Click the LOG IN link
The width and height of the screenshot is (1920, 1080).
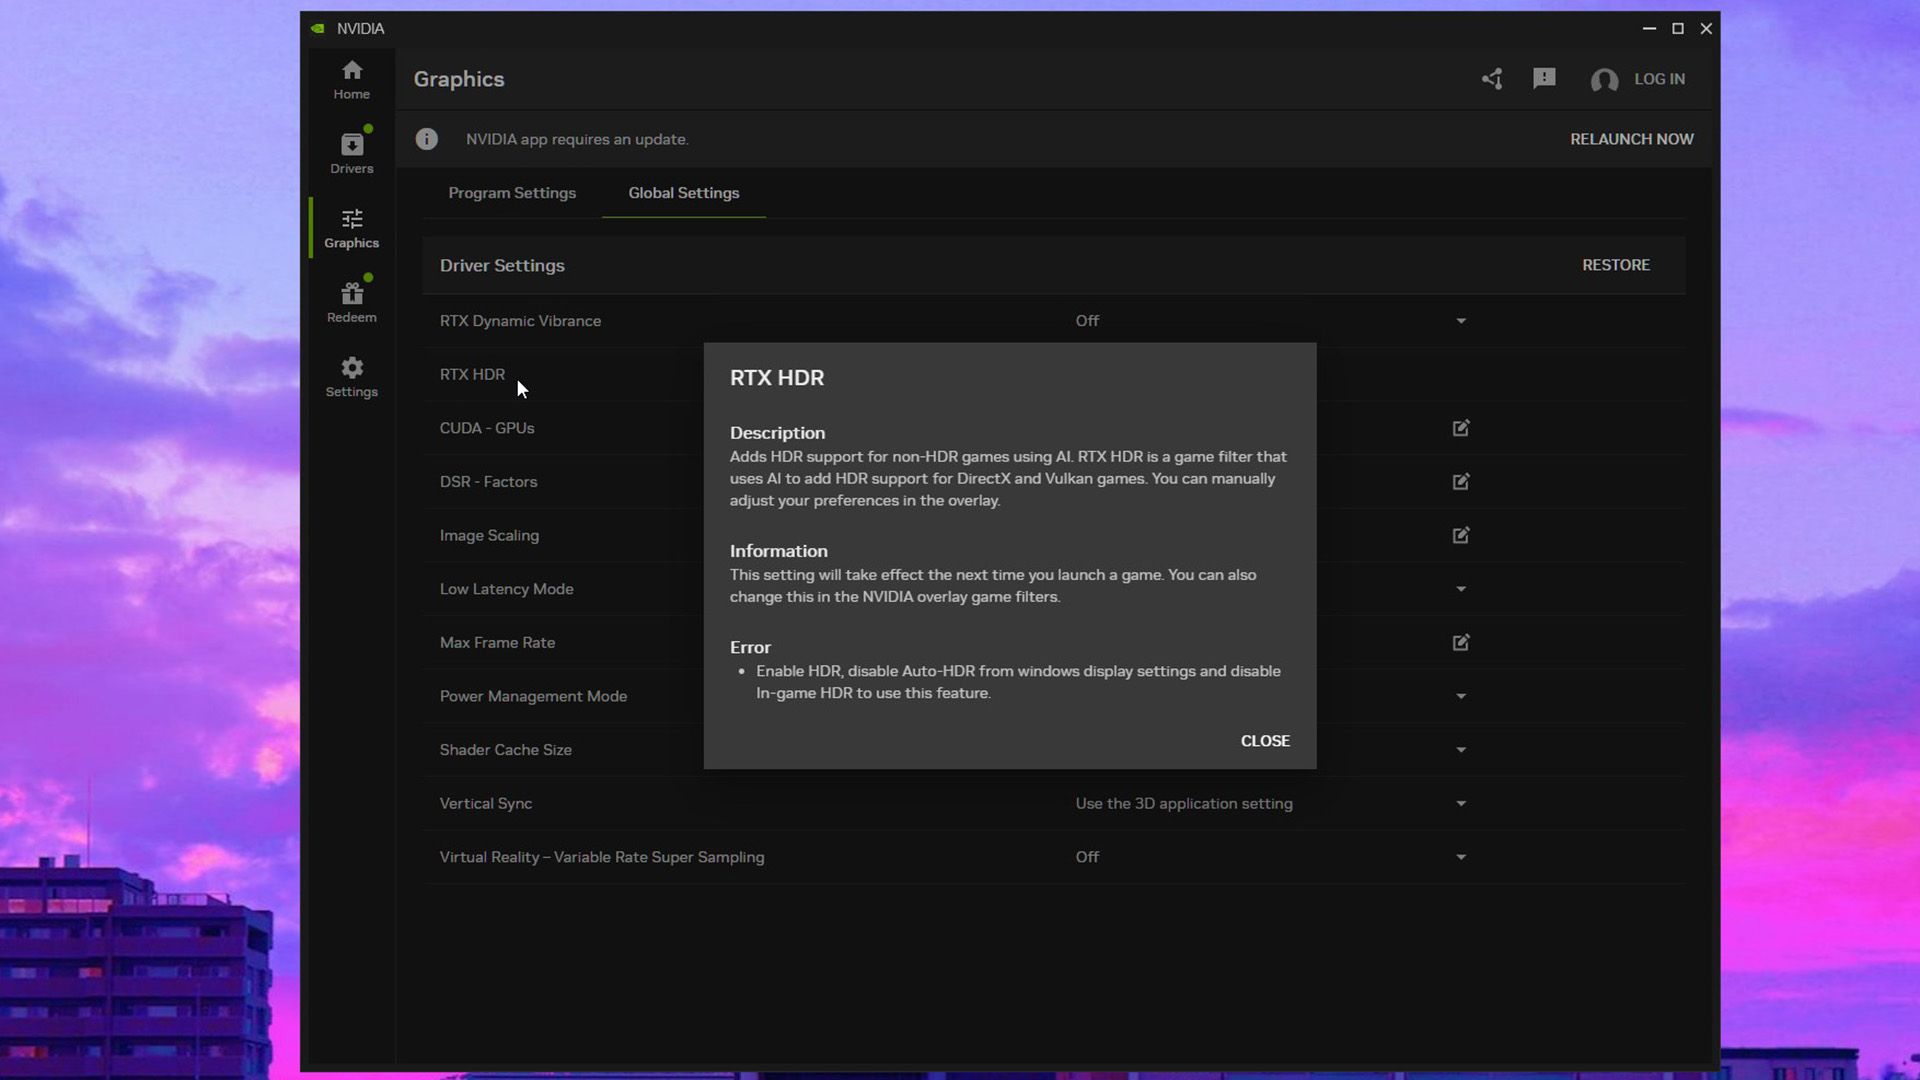(x=1659, y=79)
